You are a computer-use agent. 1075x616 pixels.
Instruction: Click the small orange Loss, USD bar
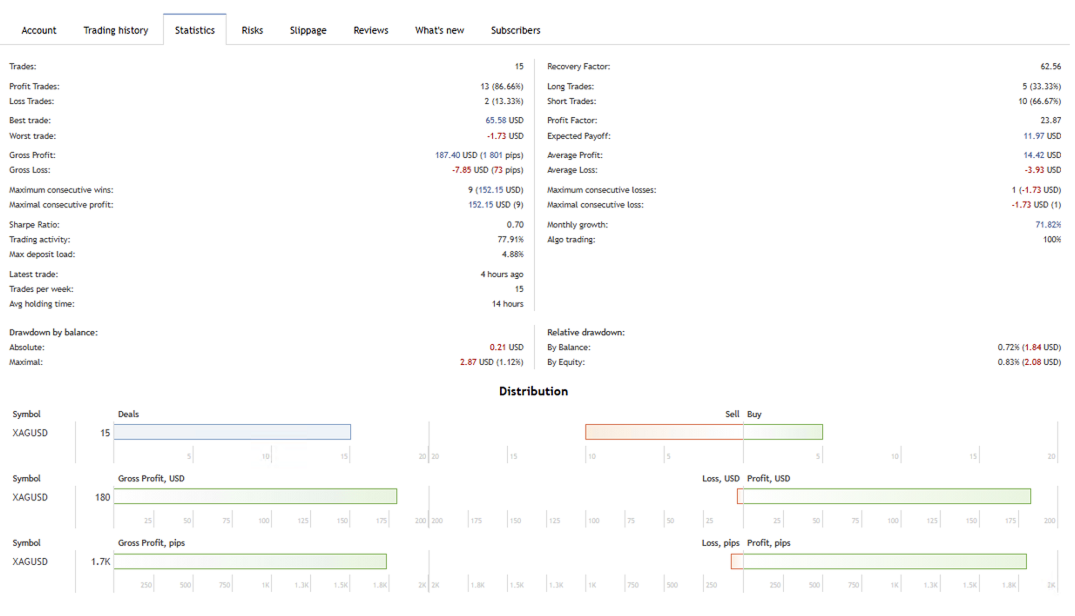click(x=740, y=497)
